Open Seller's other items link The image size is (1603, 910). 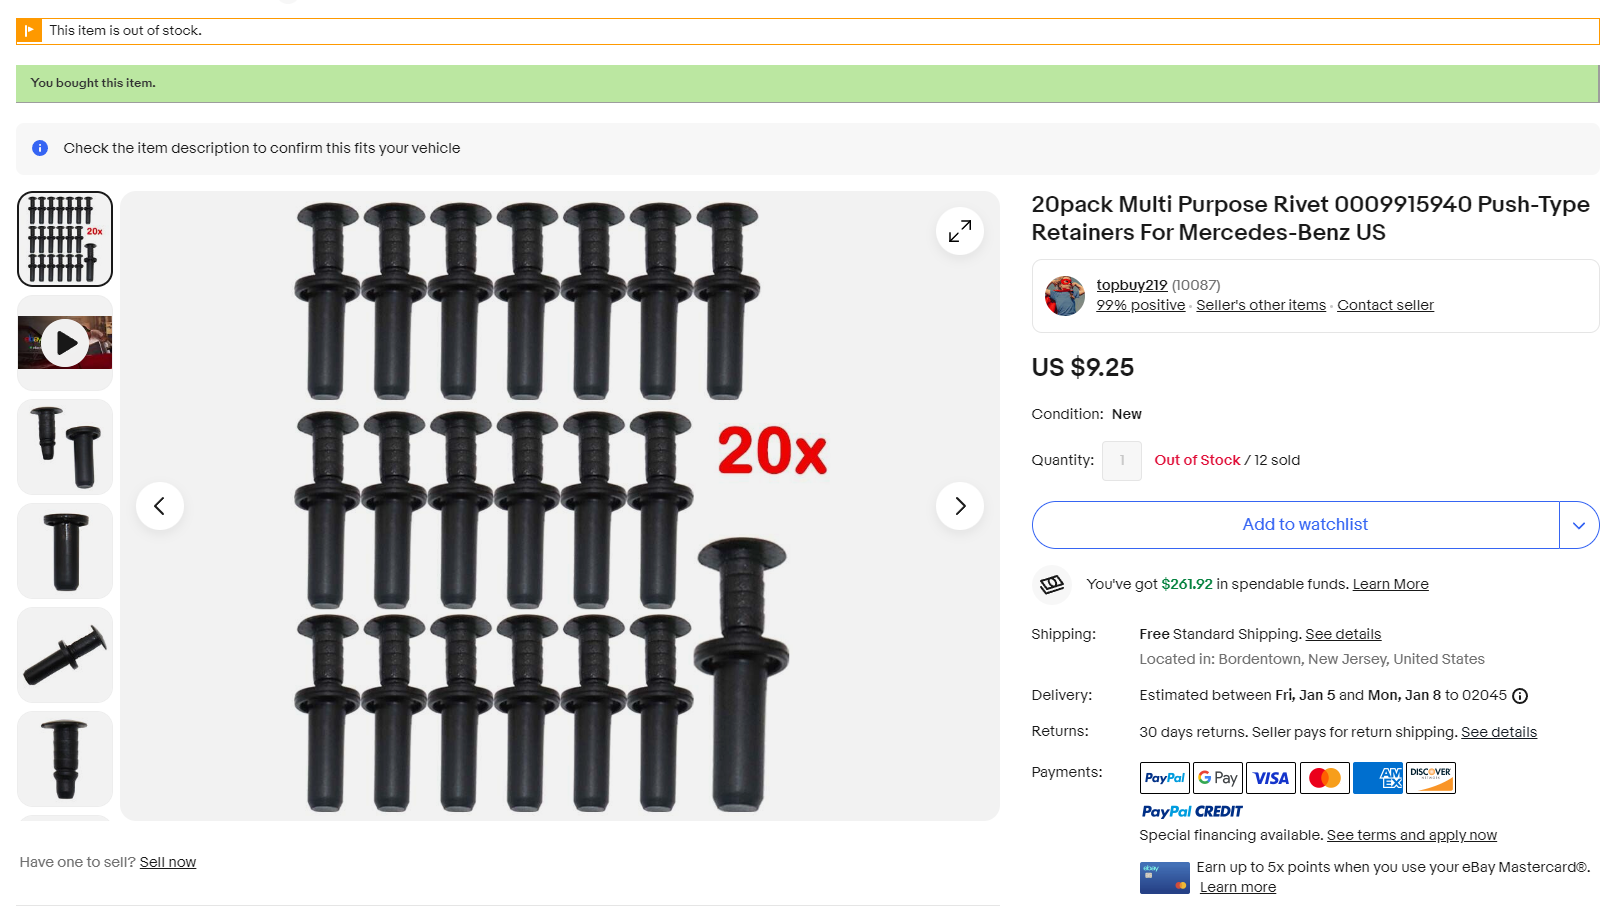pos(1260,305)
